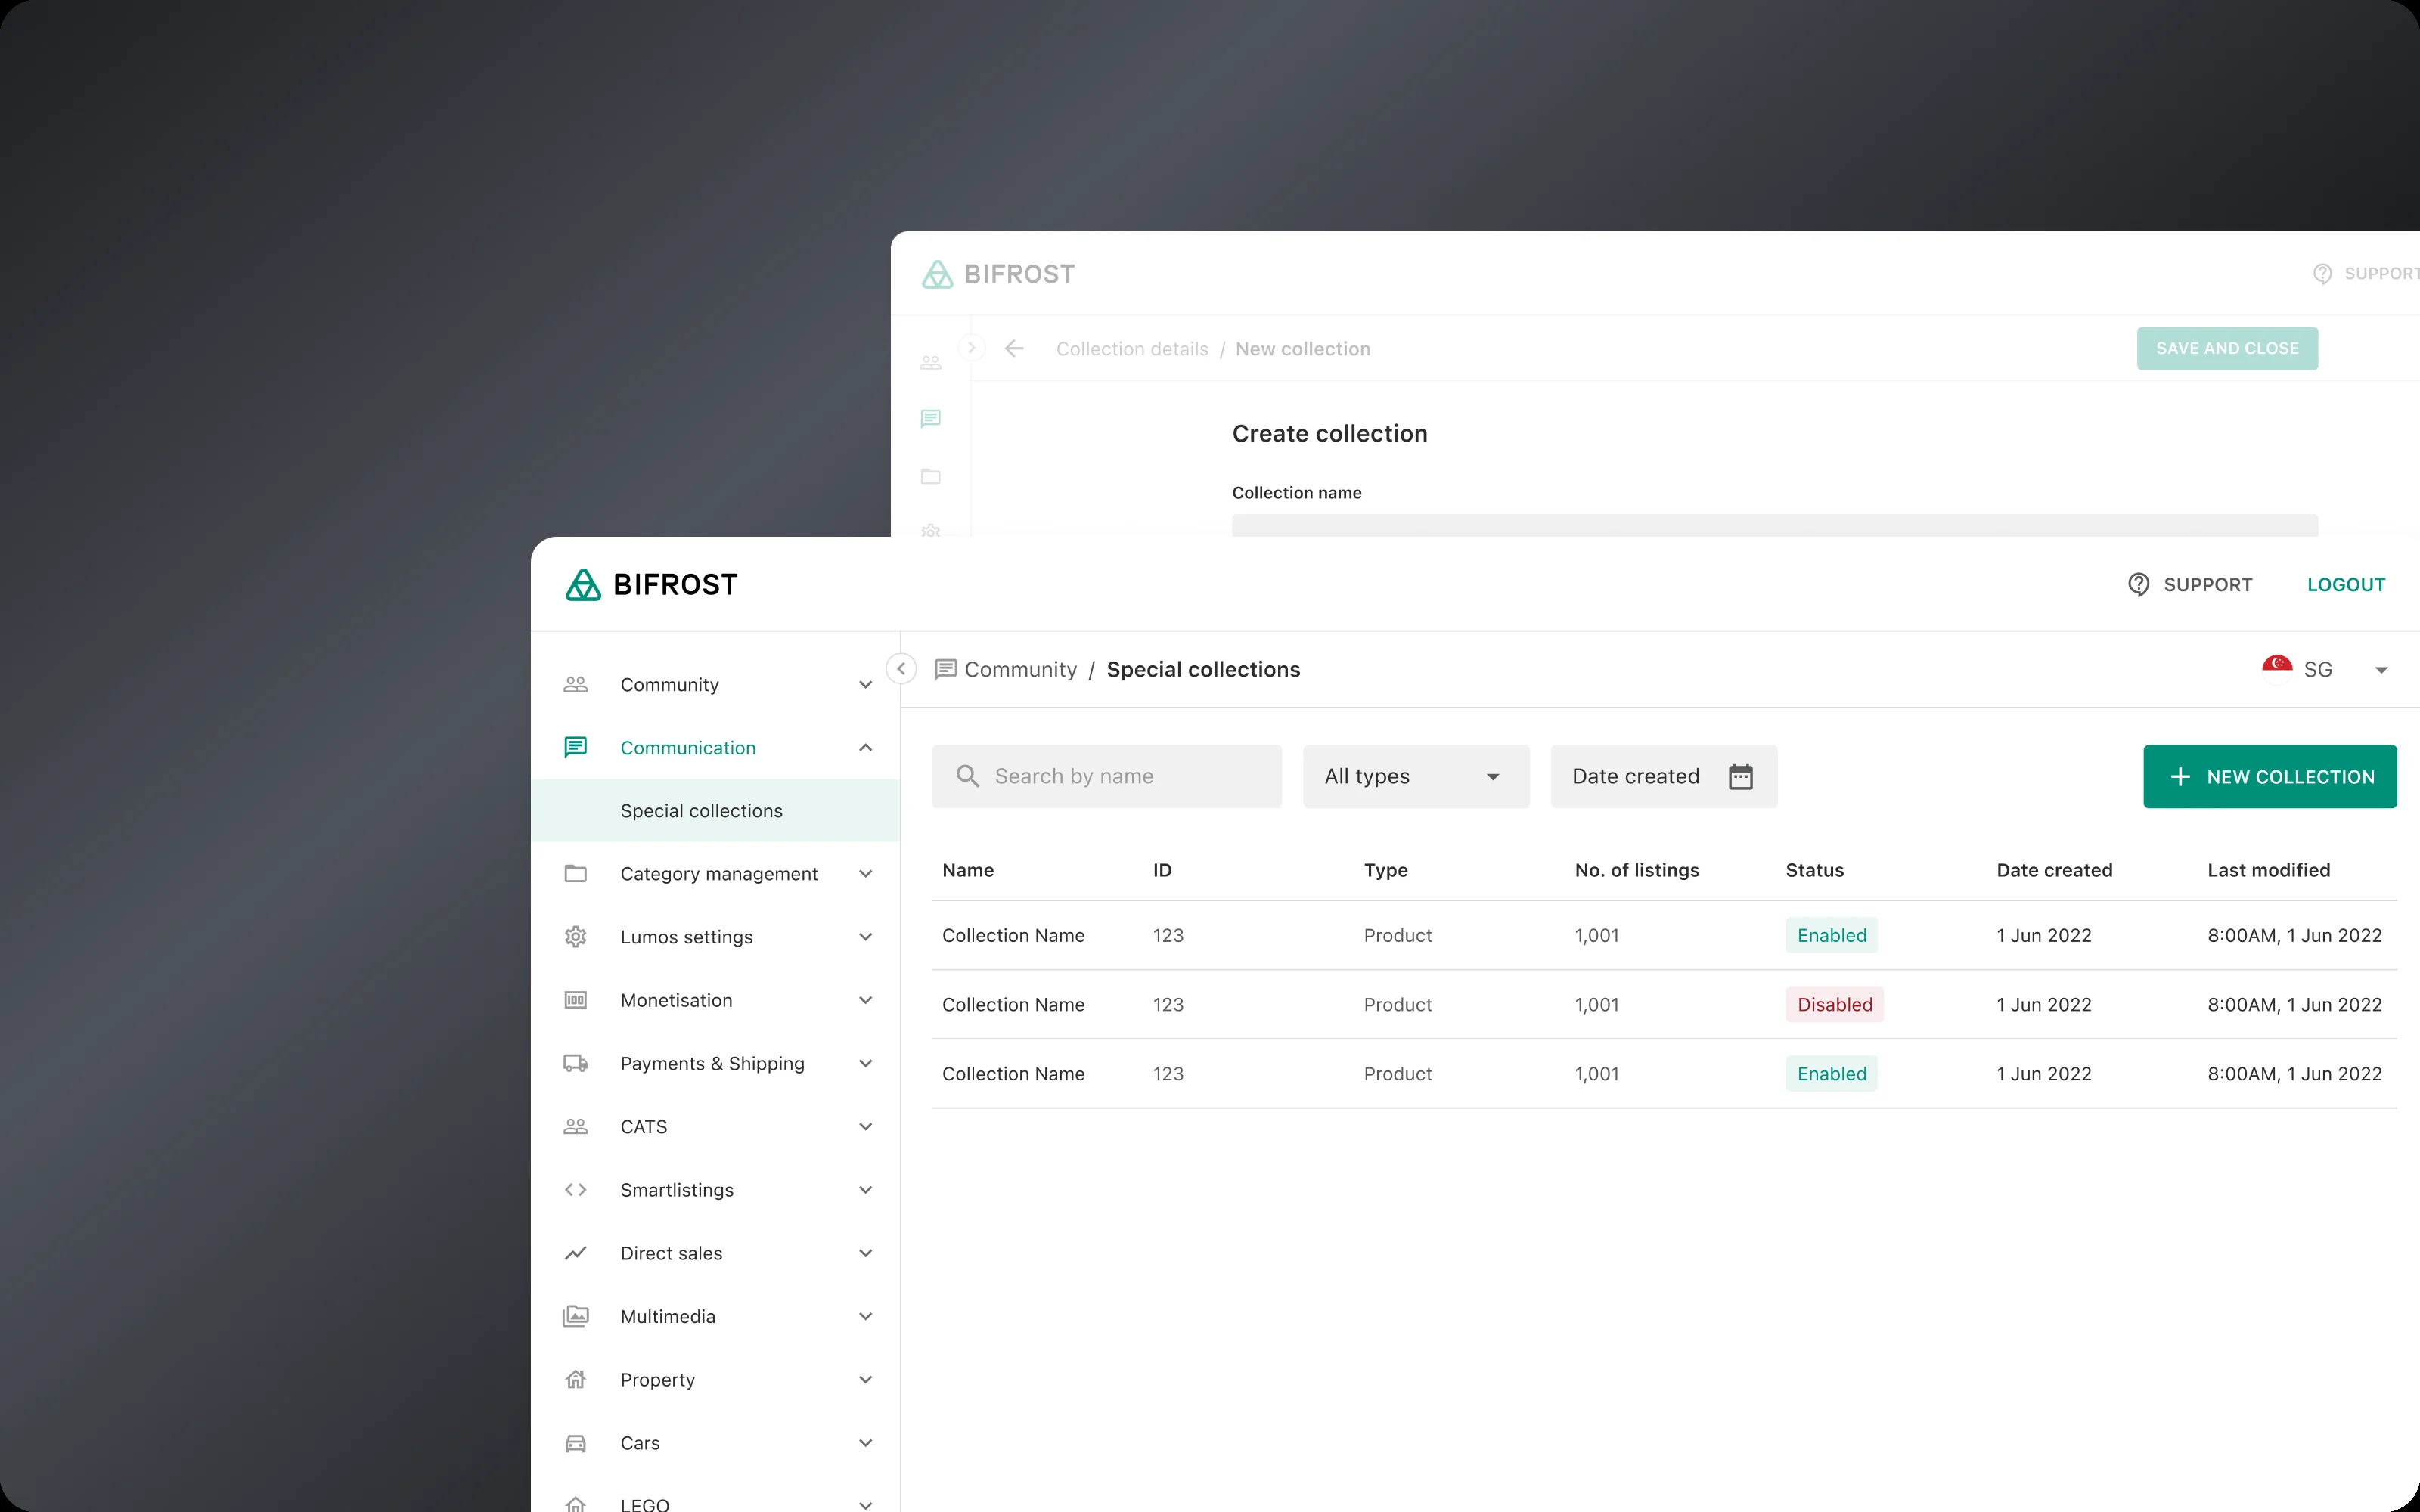Expand Lumos settings chevron

[x=866, y=937]
